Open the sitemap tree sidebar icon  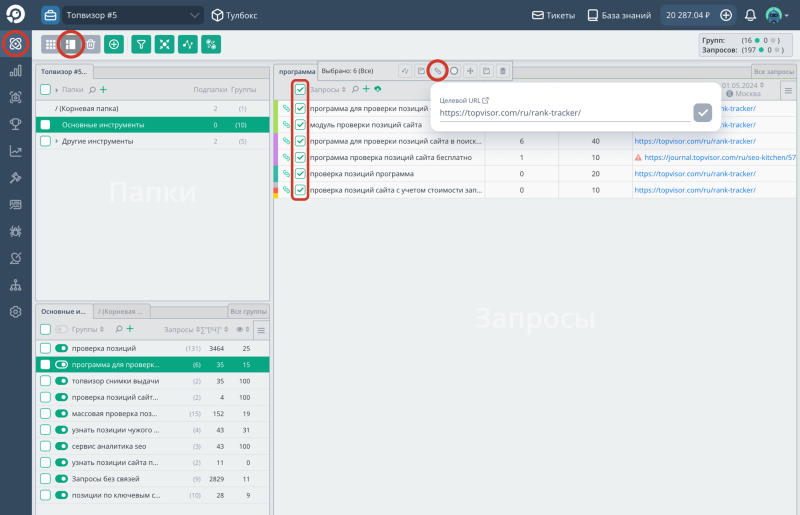pos(15,285)
